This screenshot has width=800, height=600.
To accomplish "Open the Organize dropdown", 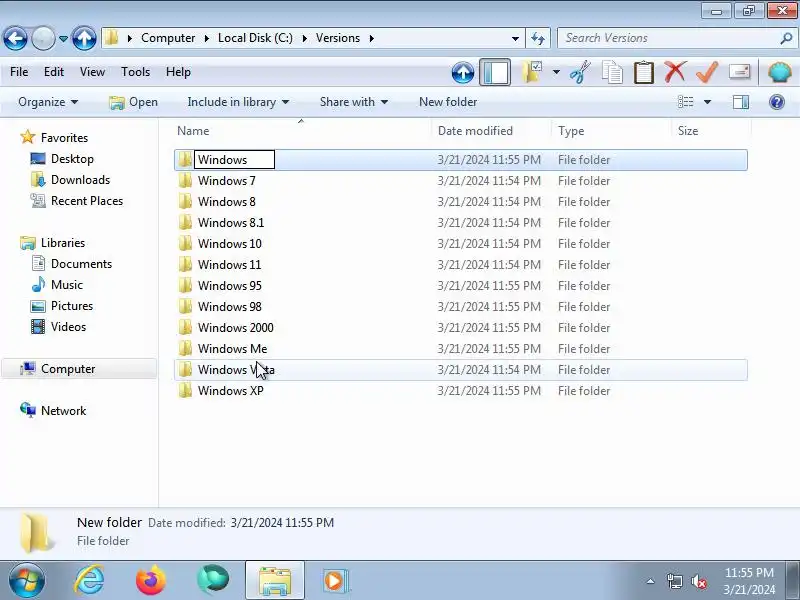I will tap(48, 102).
